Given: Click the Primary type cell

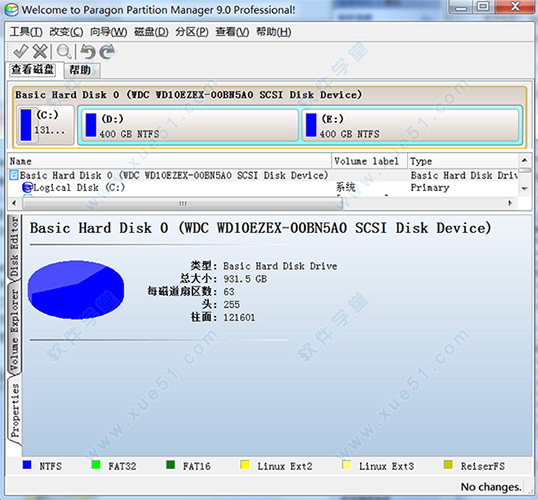Looking at the screenshot, I should click(x=430, y=188).
